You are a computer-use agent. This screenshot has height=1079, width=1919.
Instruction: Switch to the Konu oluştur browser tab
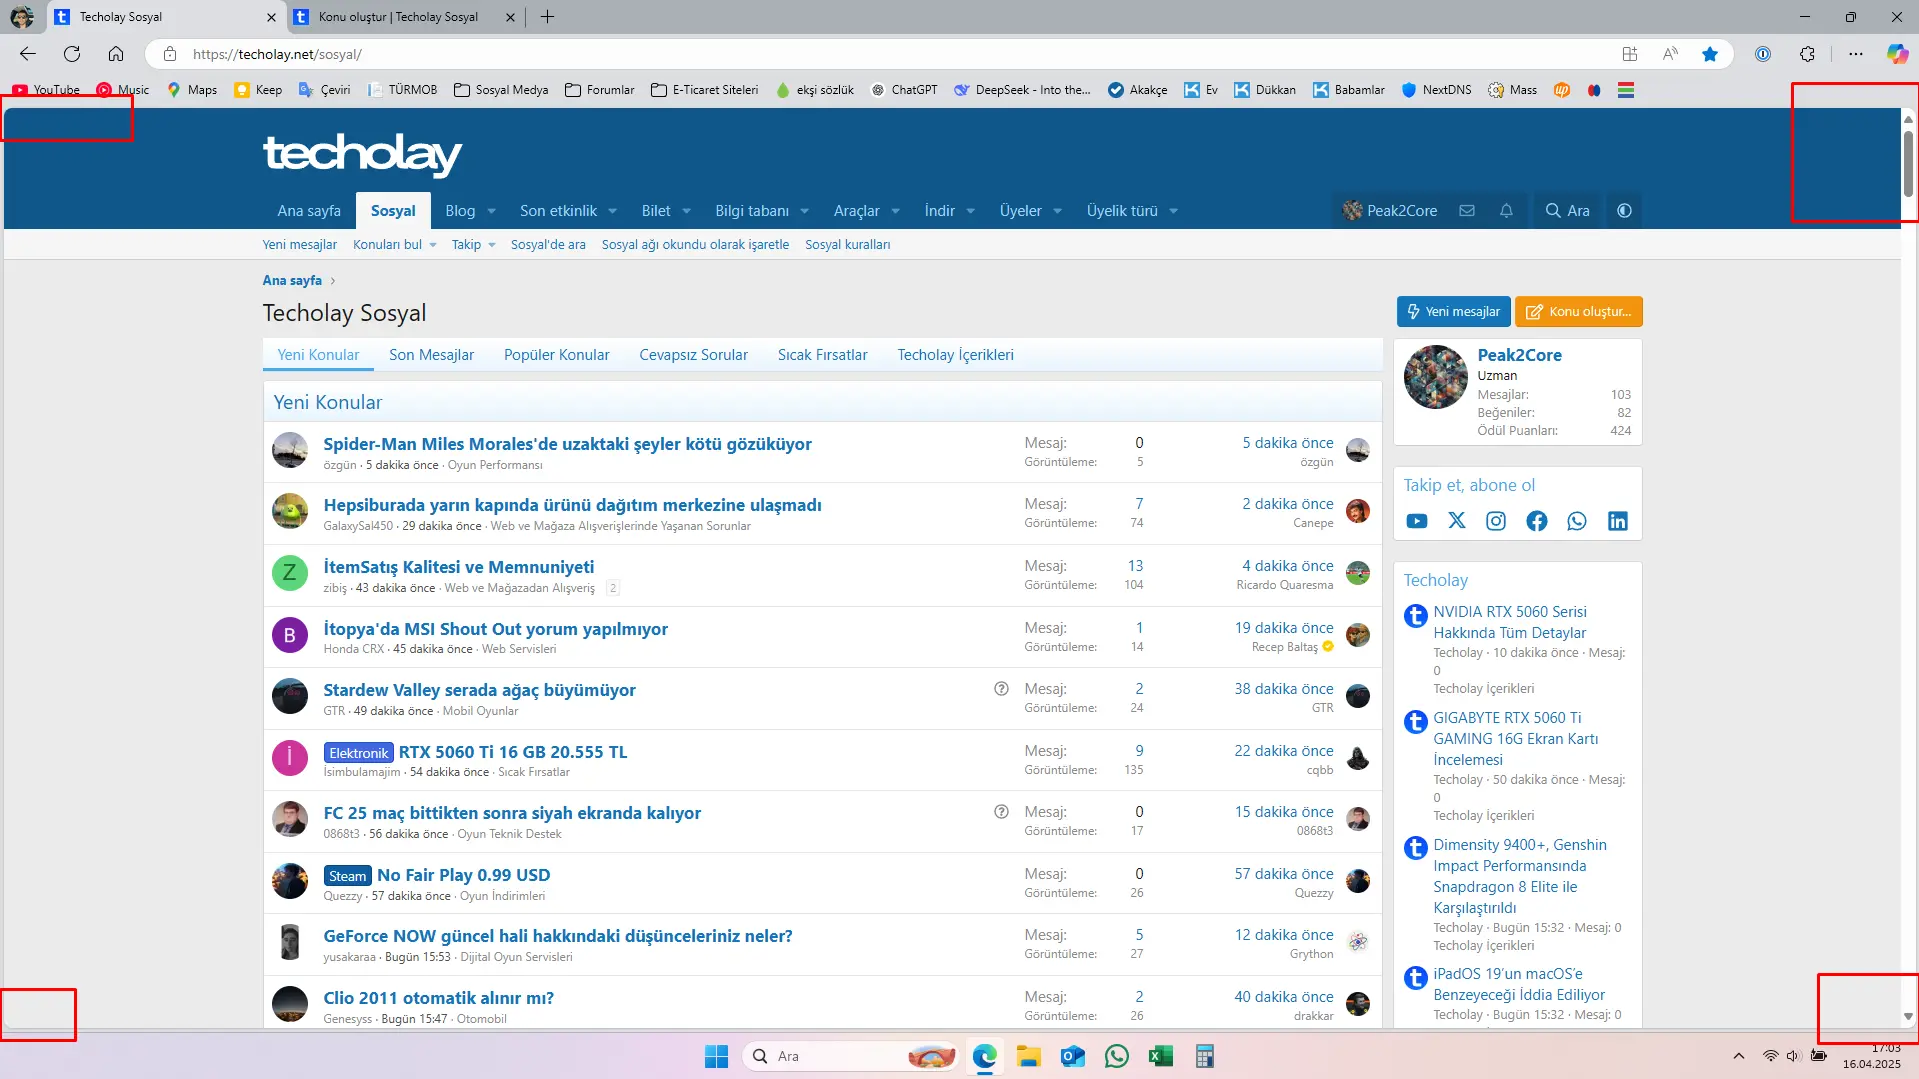(398, 17)
